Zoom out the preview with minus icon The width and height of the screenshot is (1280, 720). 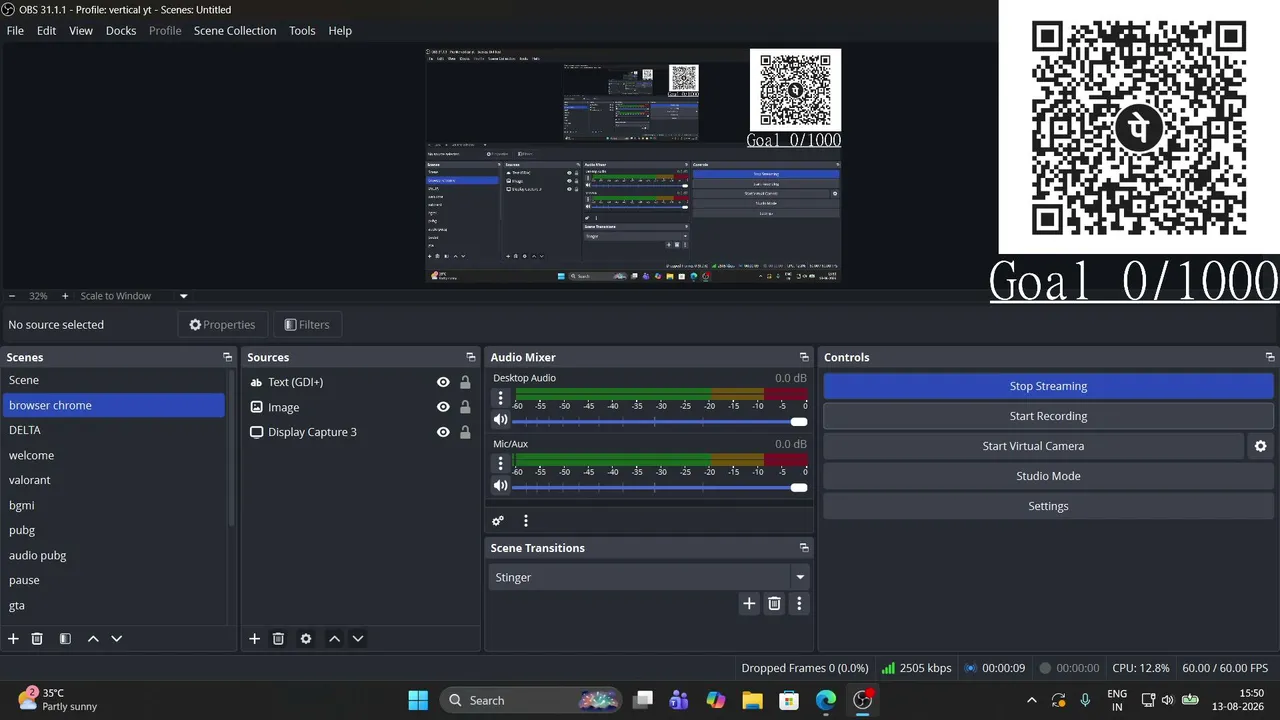(12, 296)
